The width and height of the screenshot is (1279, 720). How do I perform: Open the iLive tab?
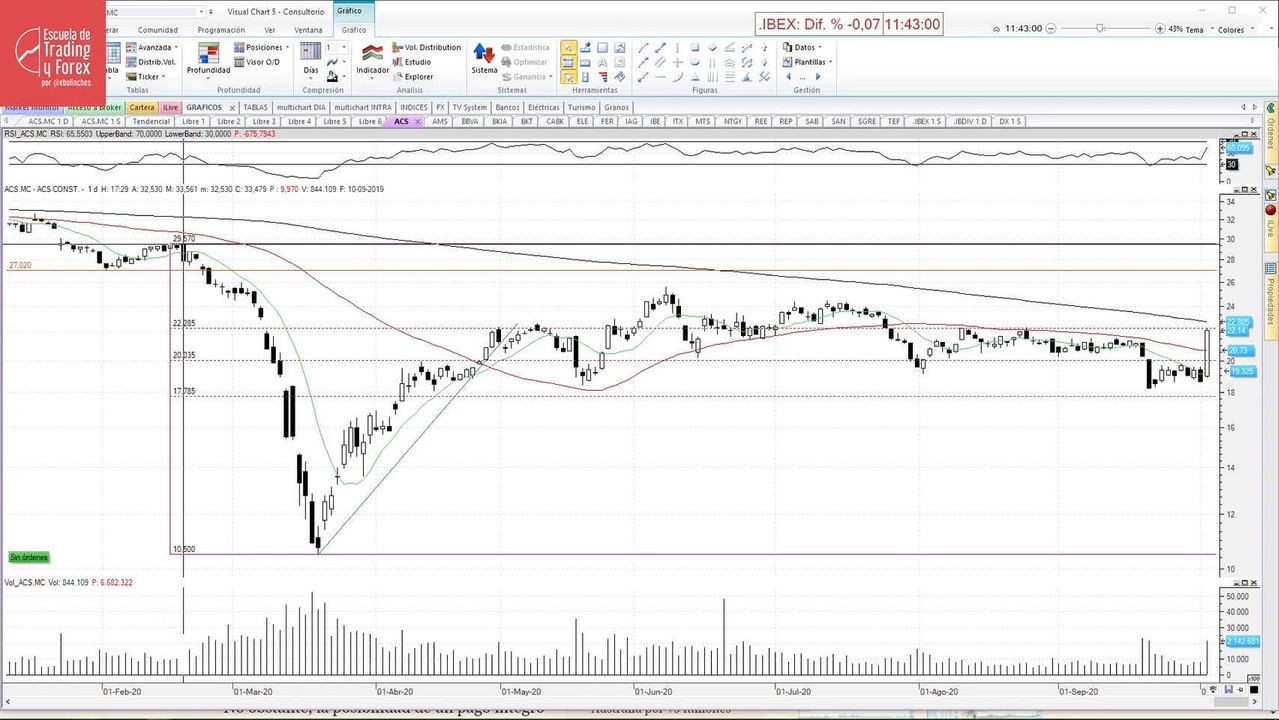[x=170, y=107]
